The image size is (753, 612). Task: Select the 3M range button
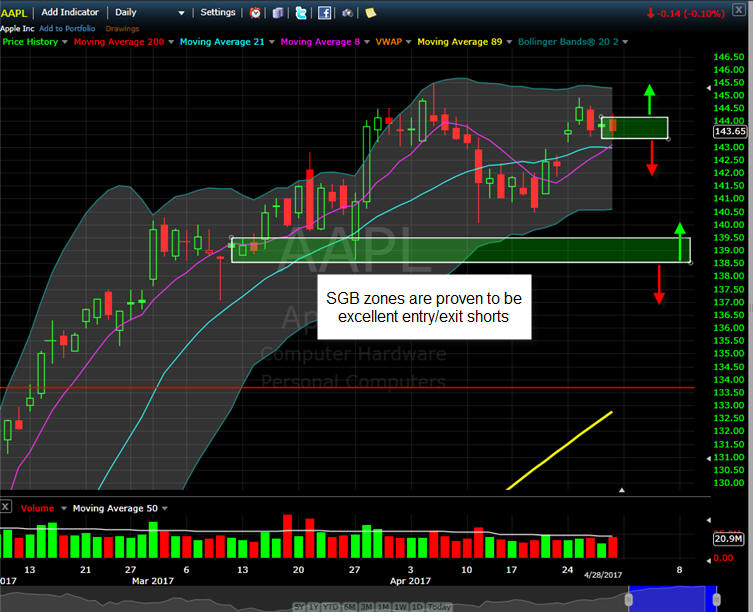(x=366, y=607)
